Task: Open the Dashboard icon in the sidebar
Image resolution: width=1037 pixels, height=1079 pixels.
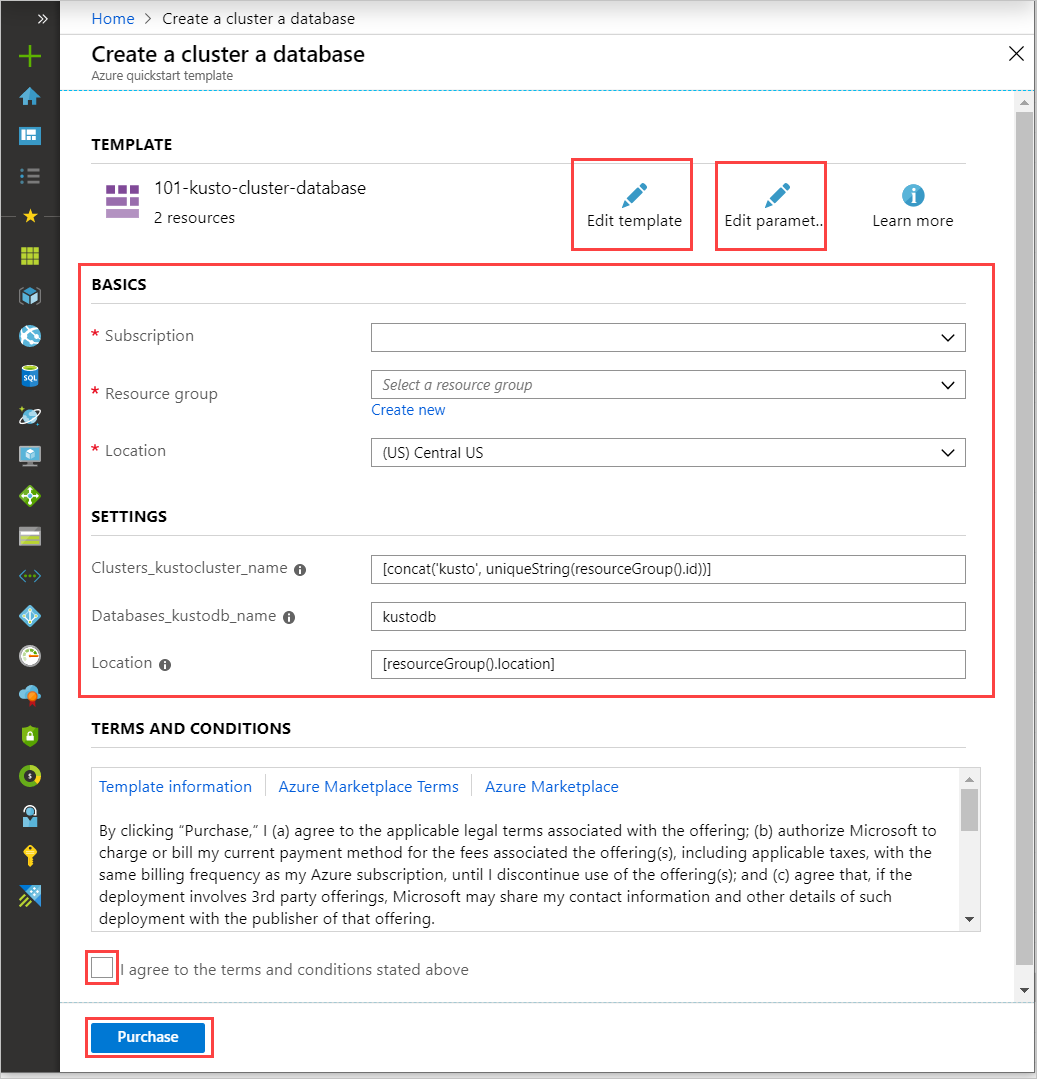Action: click(x=30, y=136)
